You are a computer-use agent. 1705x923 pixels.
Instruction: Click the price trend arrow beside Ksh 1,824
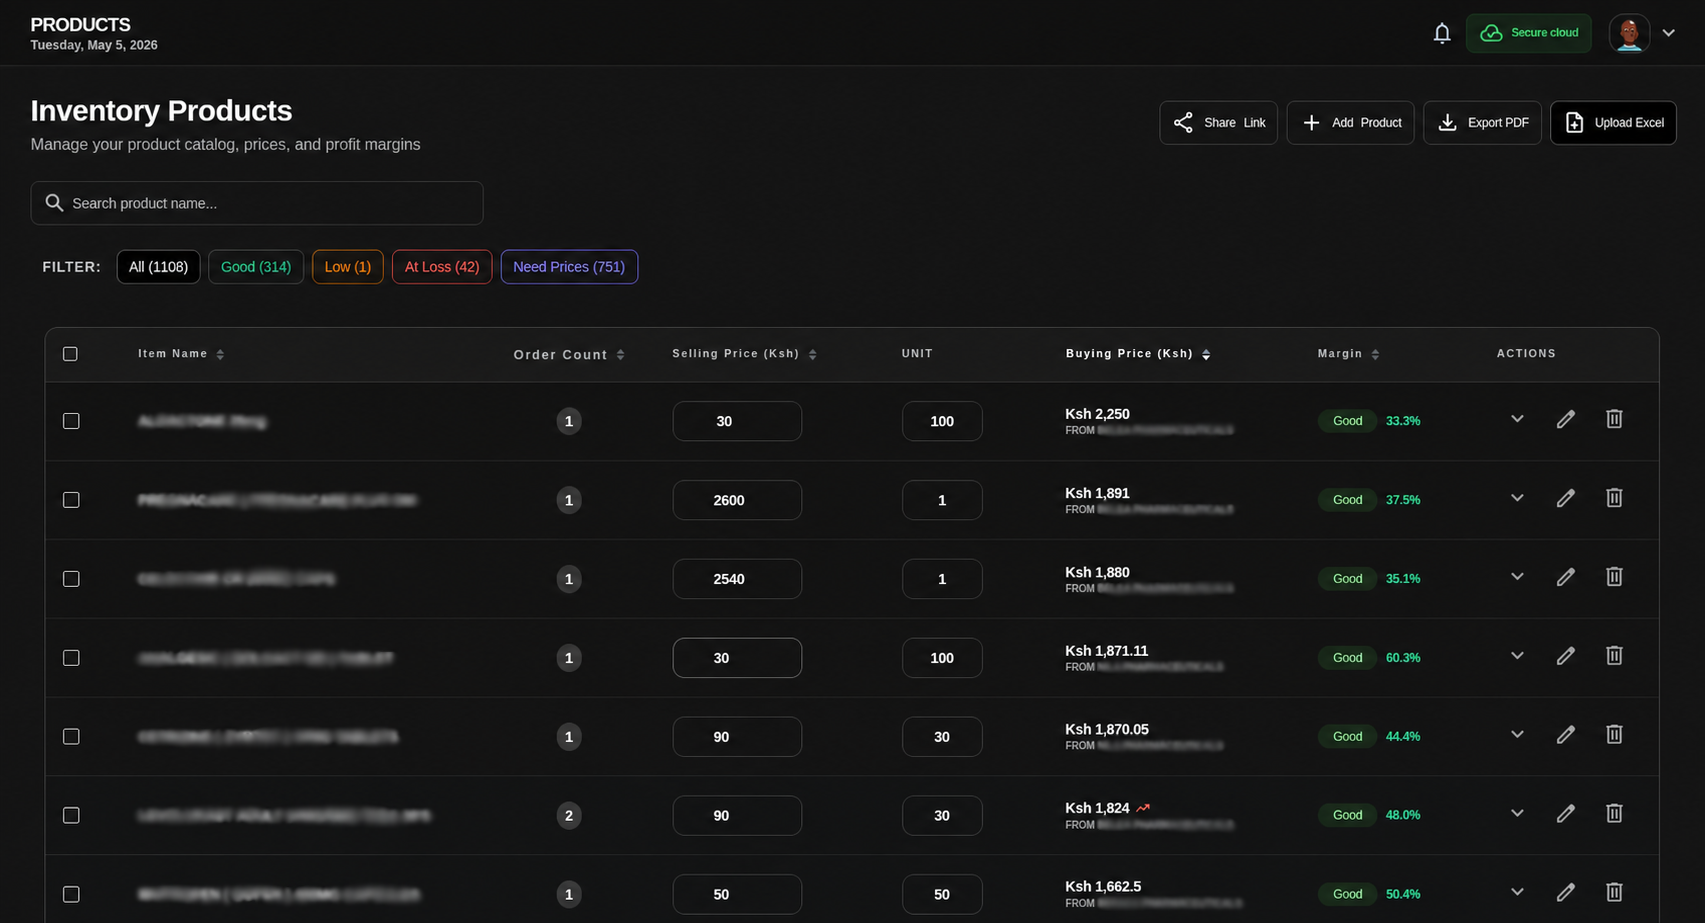coord(1143,808)
